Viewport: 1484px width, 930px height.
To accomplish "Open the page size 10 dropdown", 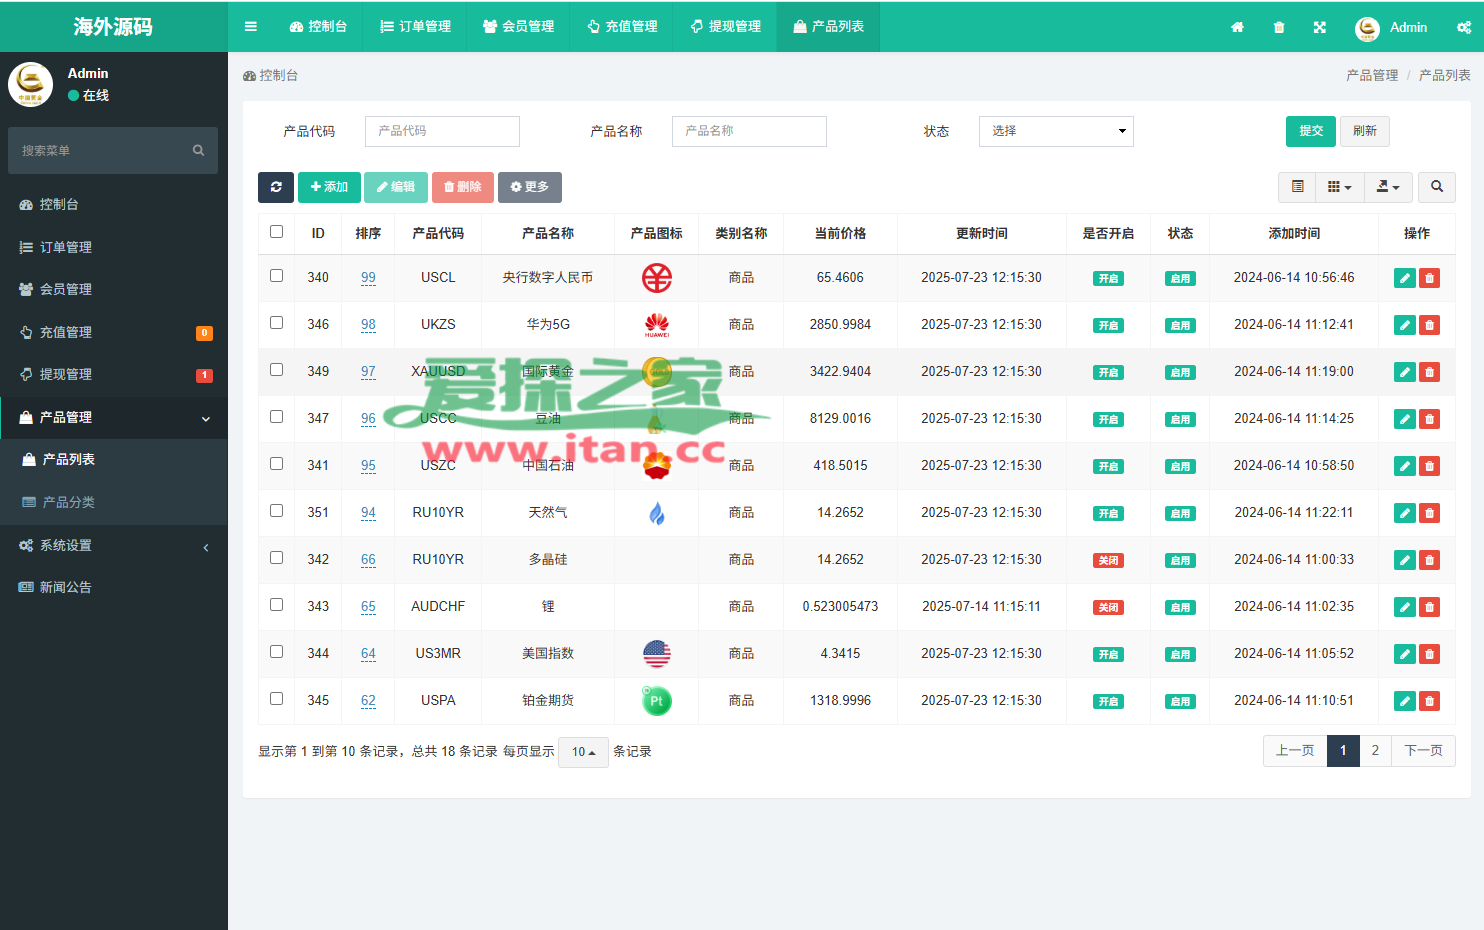I will [584, 752].
